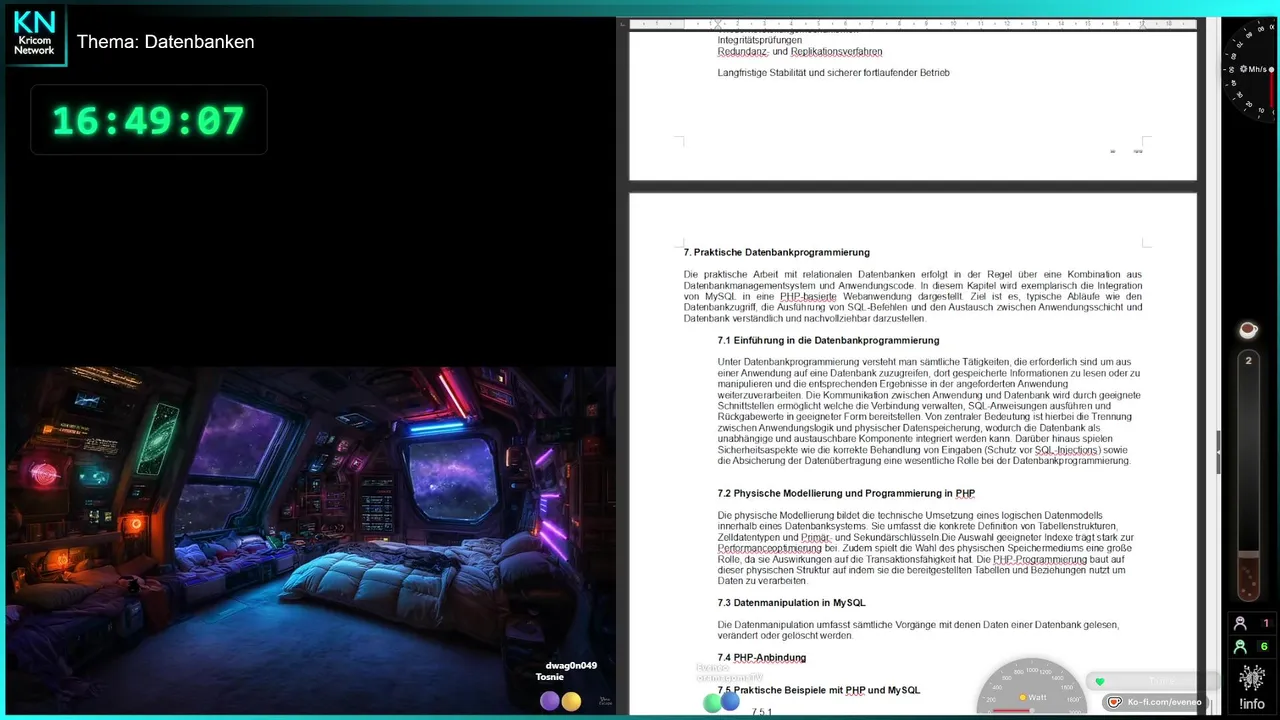Click heading 7.4 PHP-Anbindung
This screenshot has width=1280, height=720.
762,657
